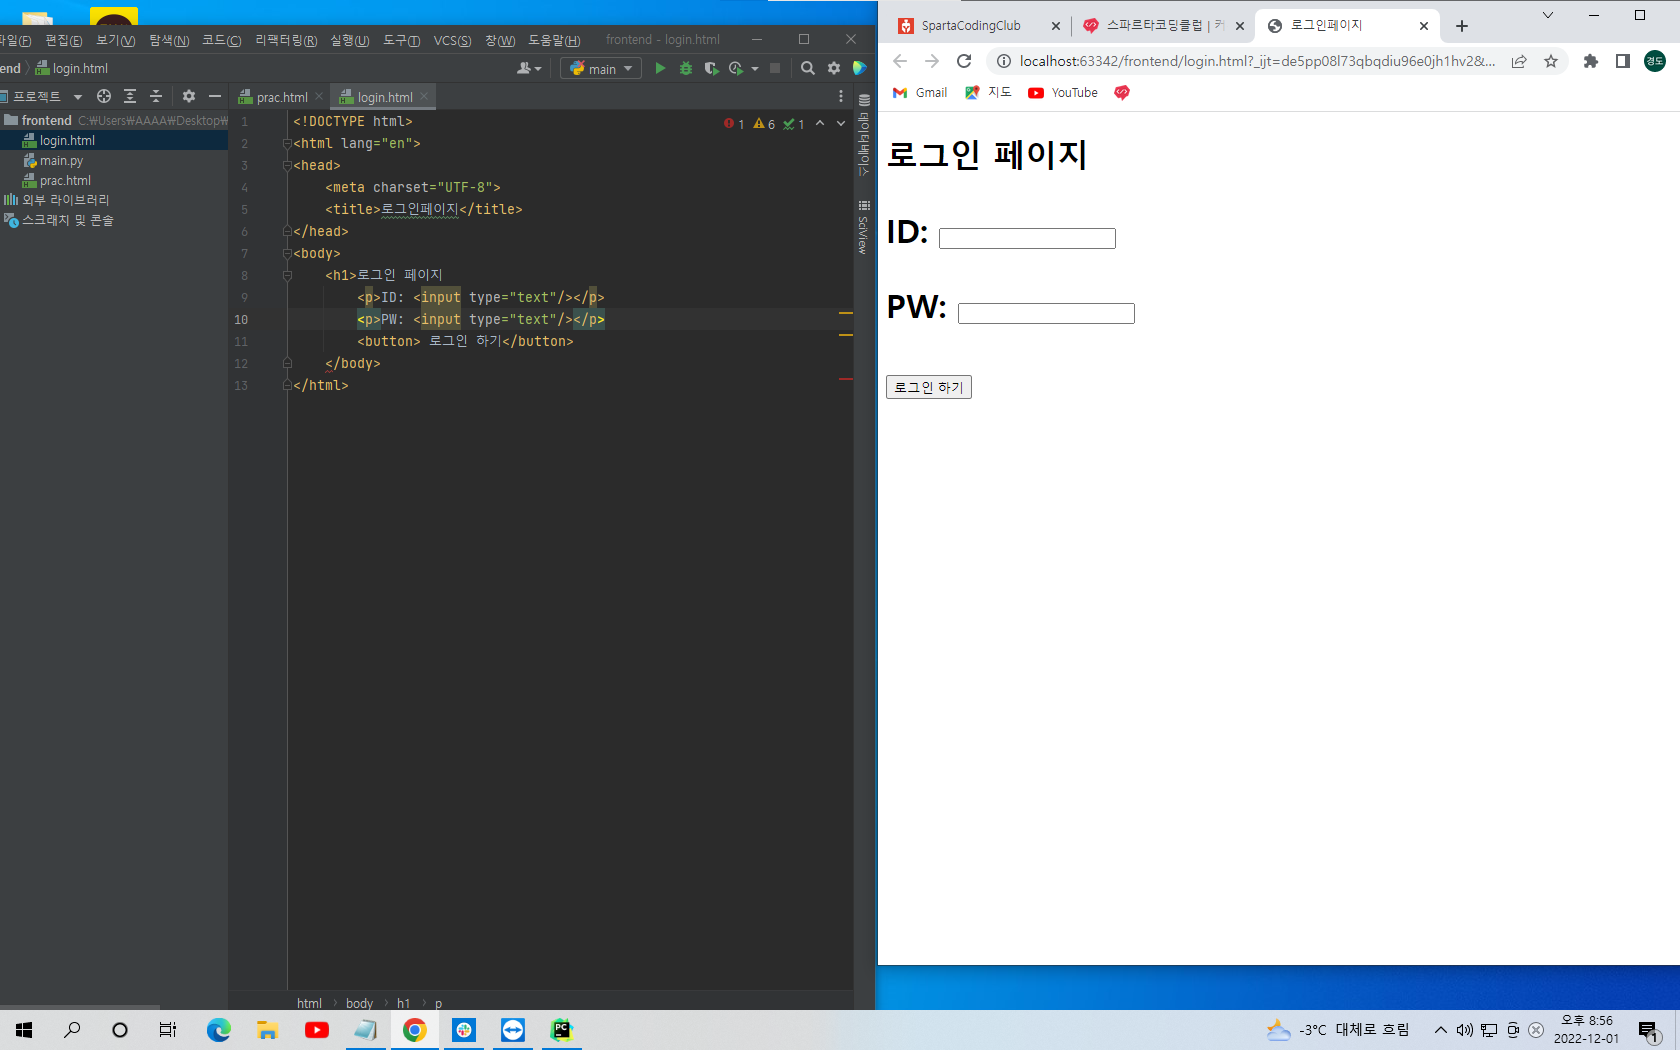Viewport: 1680px width, 1050px height.
Task: Open the Gmail bookmark
Action: click(x=920, y=92)
